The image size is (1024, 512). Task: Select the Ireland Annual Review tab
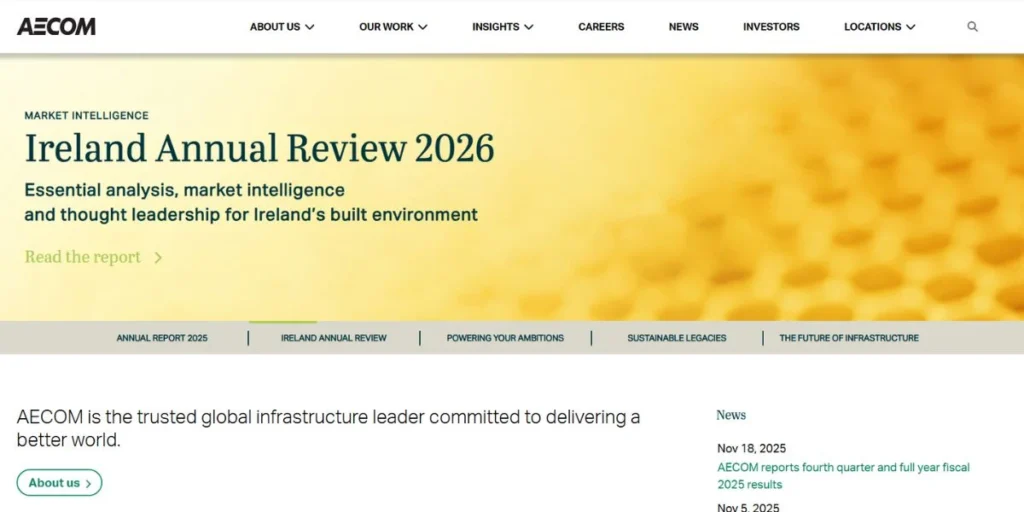coord(334,338)
